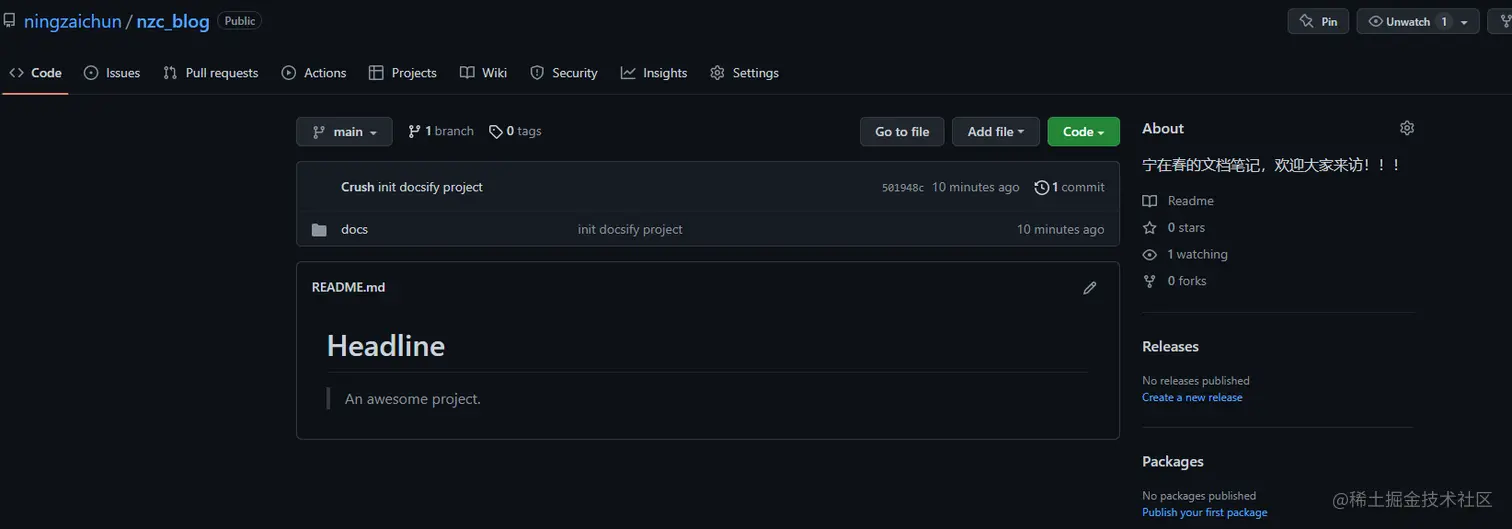
Task: Jump to Readme from About section
Action: click(x=1179, y=201)
